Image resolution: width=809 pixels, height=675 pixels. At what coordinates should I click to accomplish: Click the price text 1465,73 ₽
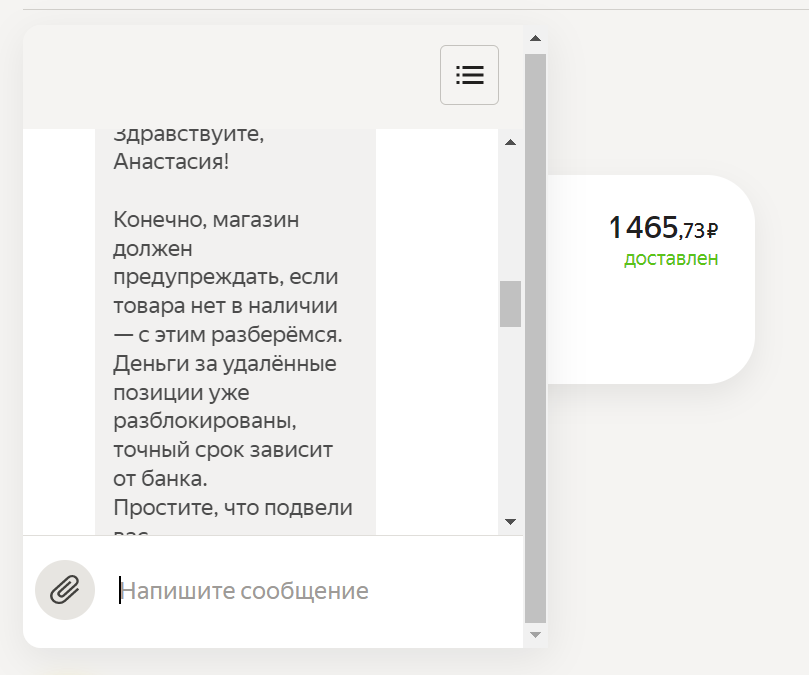[x=663, y=226]
